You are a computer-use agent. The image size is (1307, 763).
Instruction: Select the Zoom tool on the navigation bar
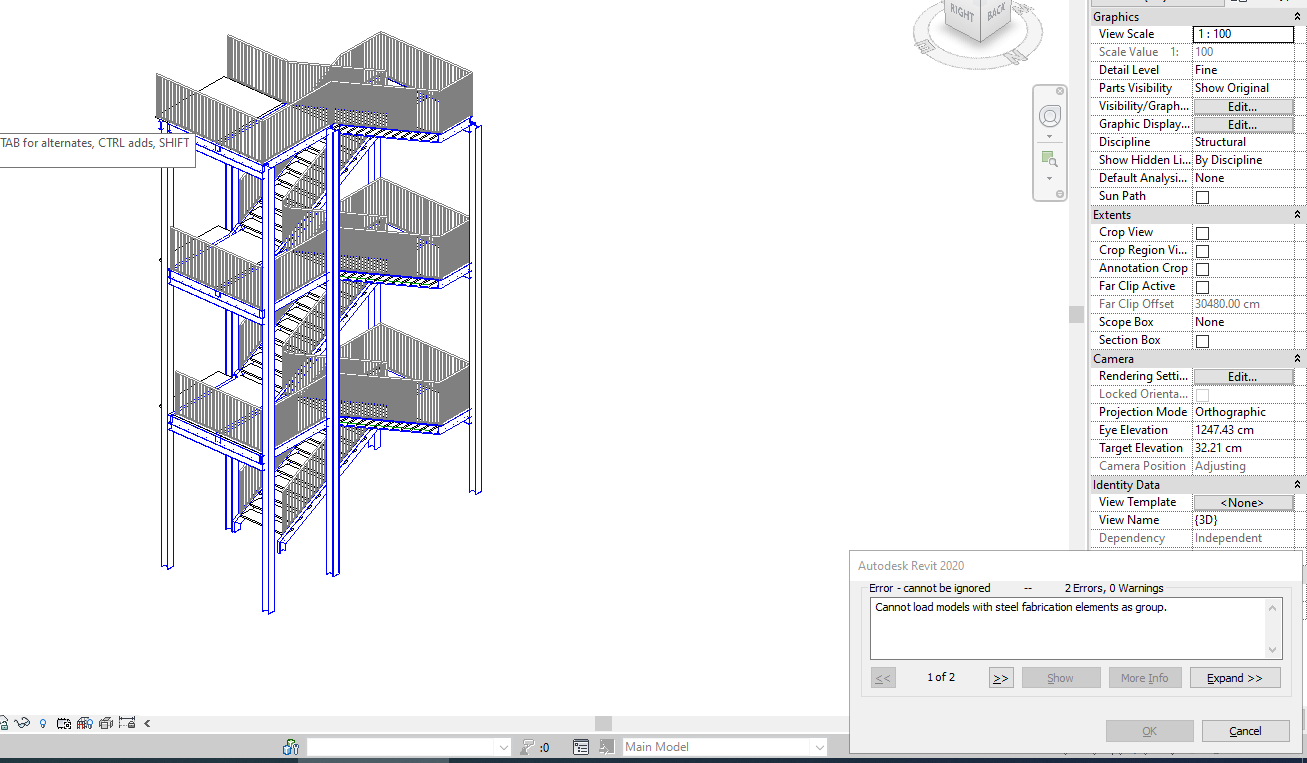pos(1048,158)
